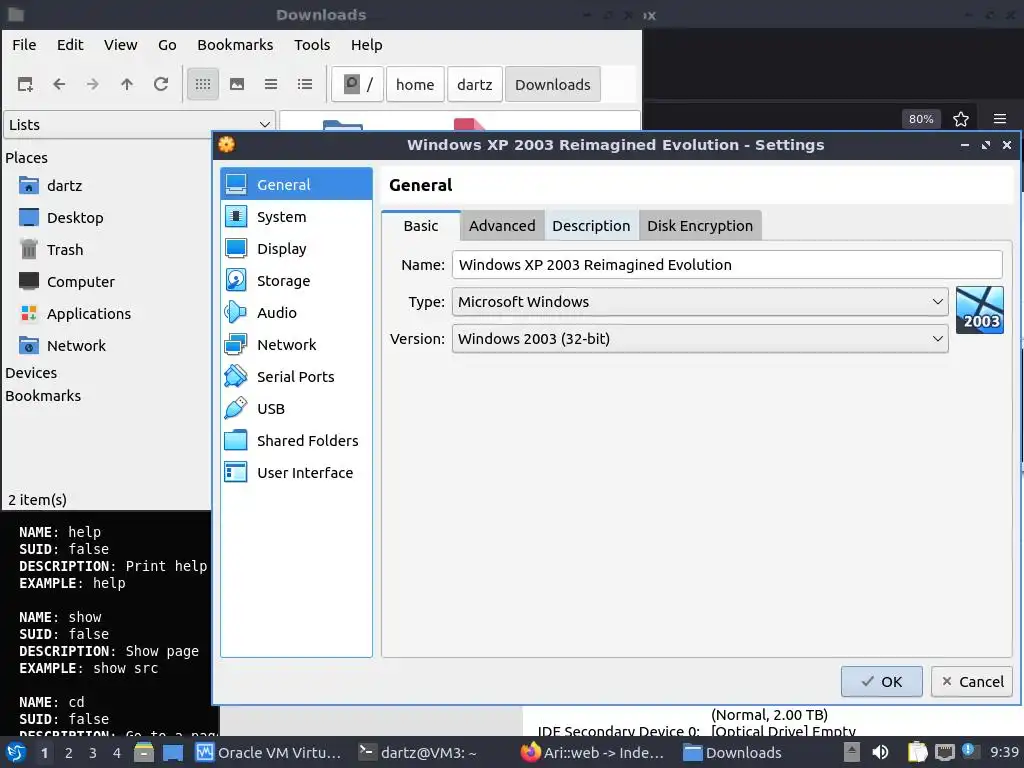Reload the Downloads folder view

[x=161, y=84]
